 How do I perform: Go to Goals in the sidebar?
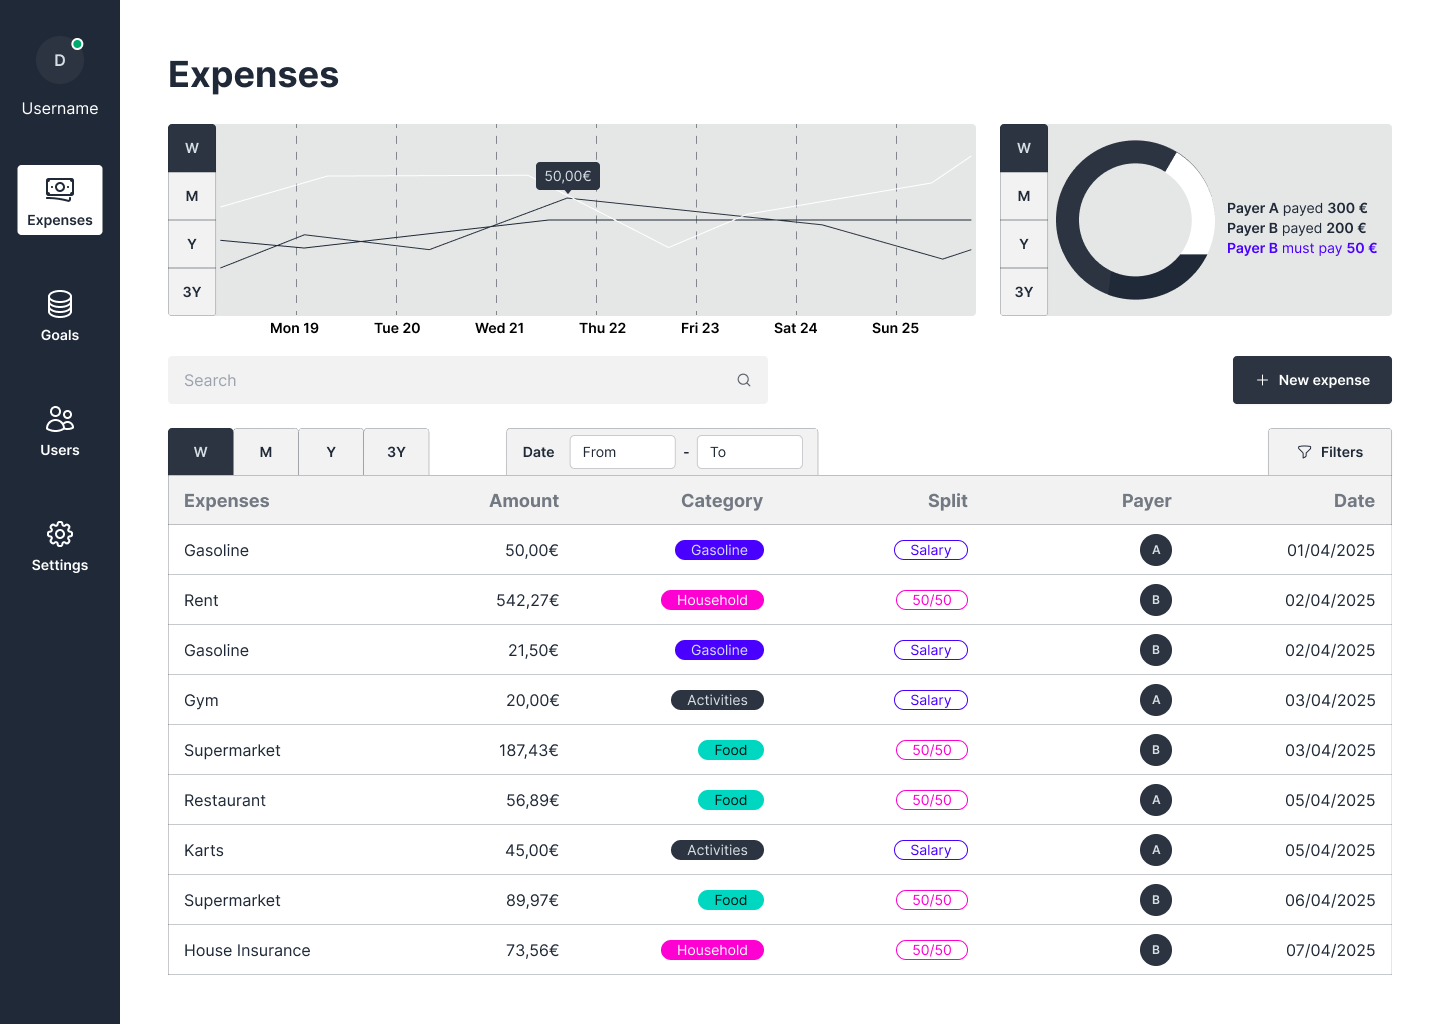(x=60, y=315)
